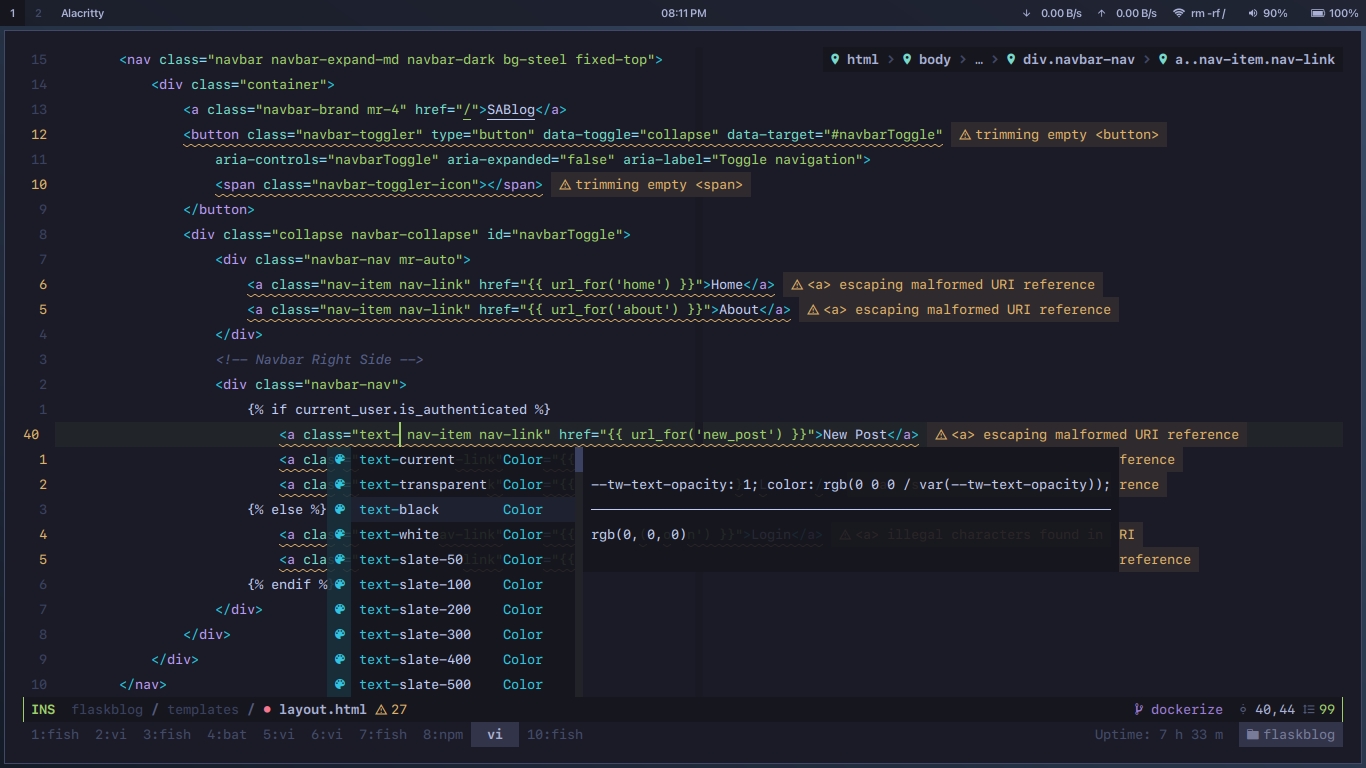Click Navbar Right Side comment line
Screen dimensions: 1366x768
319,359
